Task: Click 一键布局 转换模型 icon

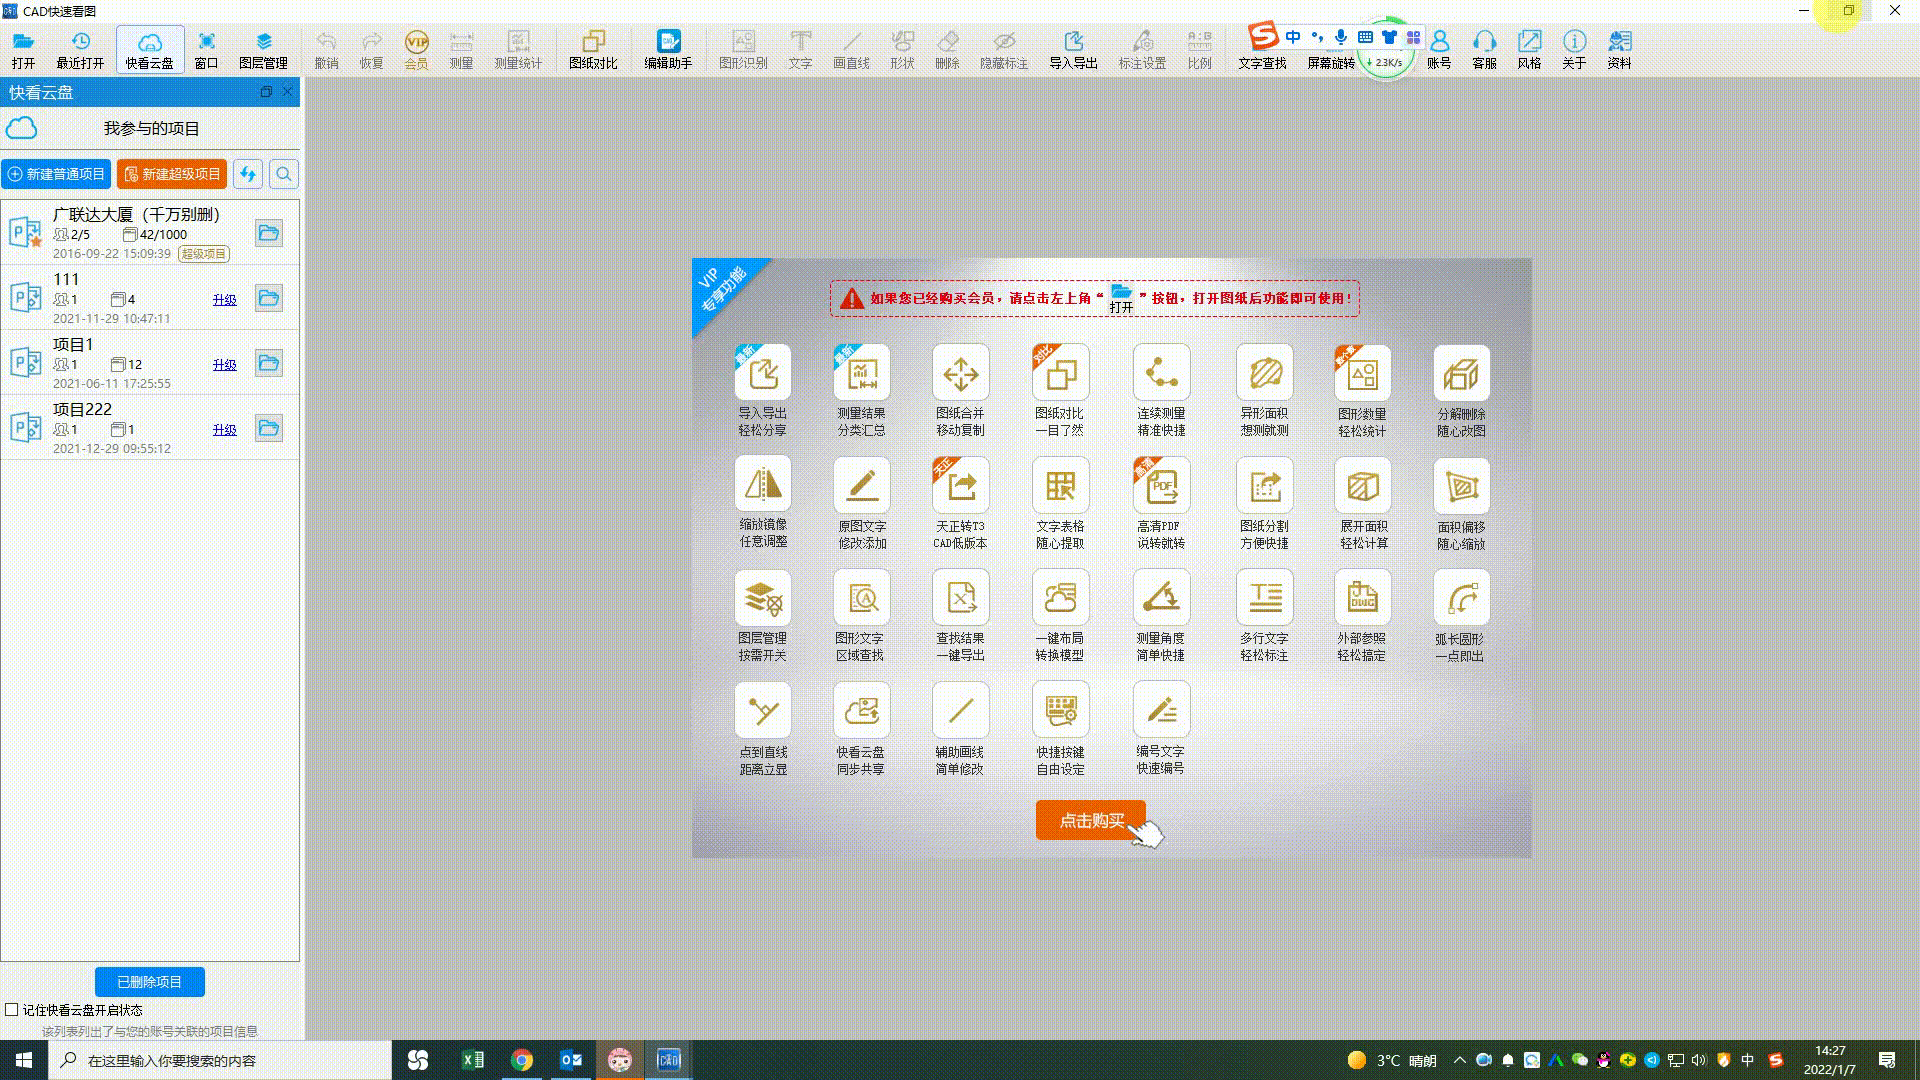Action: (x=1060, y=598)
